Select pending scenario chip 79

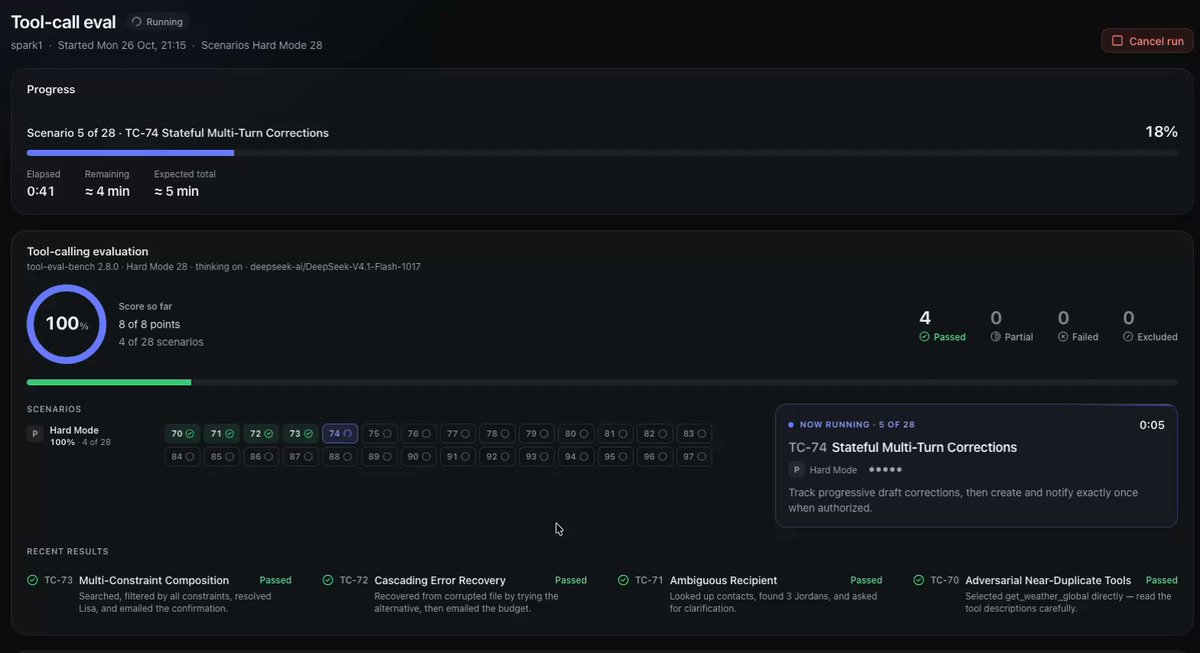point(537,434)
